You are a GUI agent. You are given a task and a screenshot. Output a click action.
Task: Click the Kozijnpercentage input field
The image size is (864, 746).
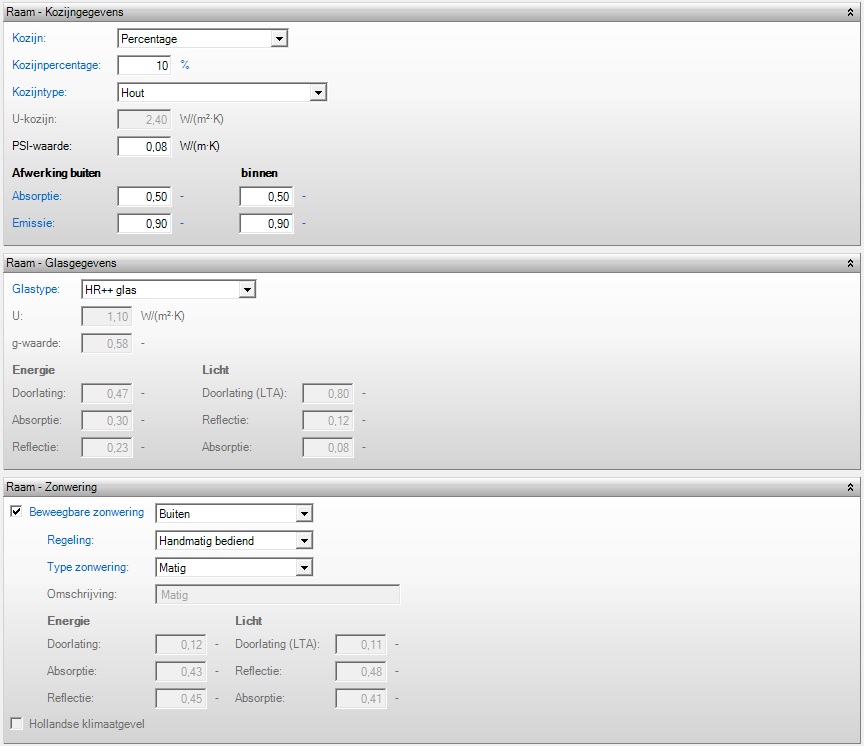pos(144,65)
